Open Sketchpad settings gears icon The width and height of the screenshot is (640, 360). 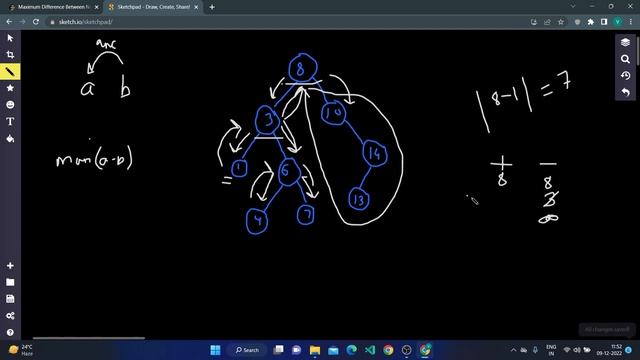coord(10,316)
